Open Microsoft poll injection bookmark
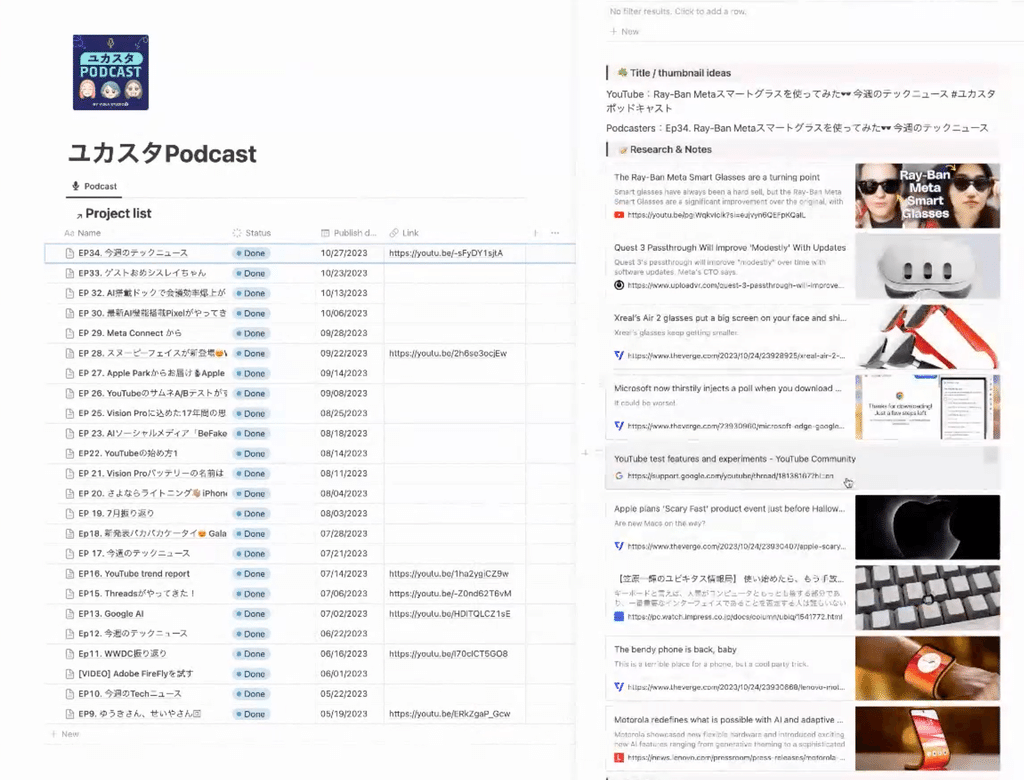 click(x=729, y=407)
